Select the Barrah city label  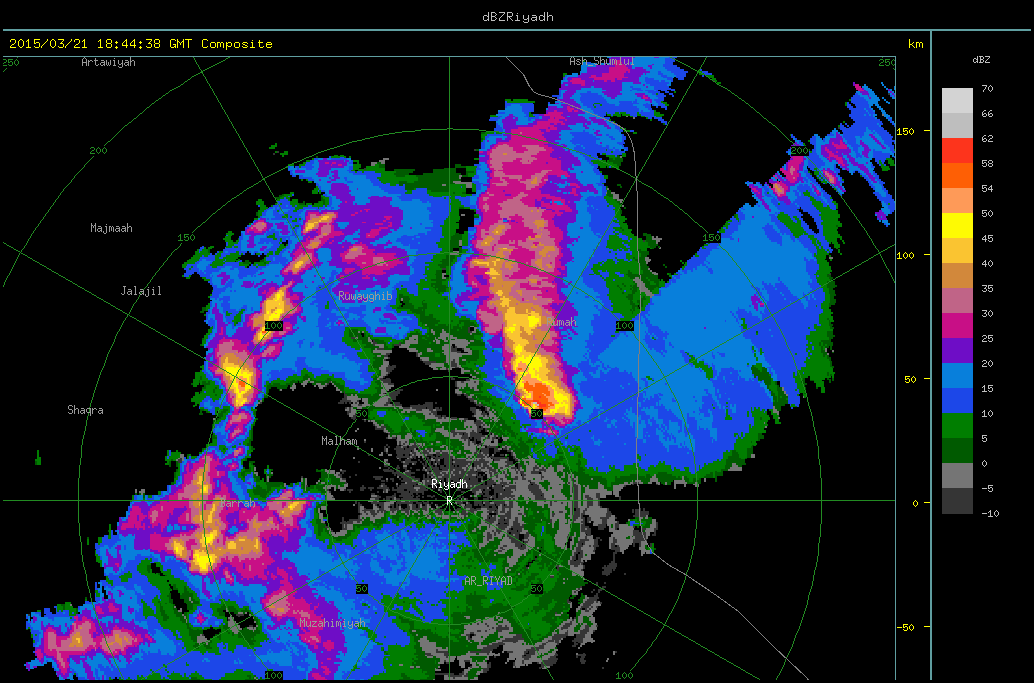pyautogui.click(x=237, y=504)
